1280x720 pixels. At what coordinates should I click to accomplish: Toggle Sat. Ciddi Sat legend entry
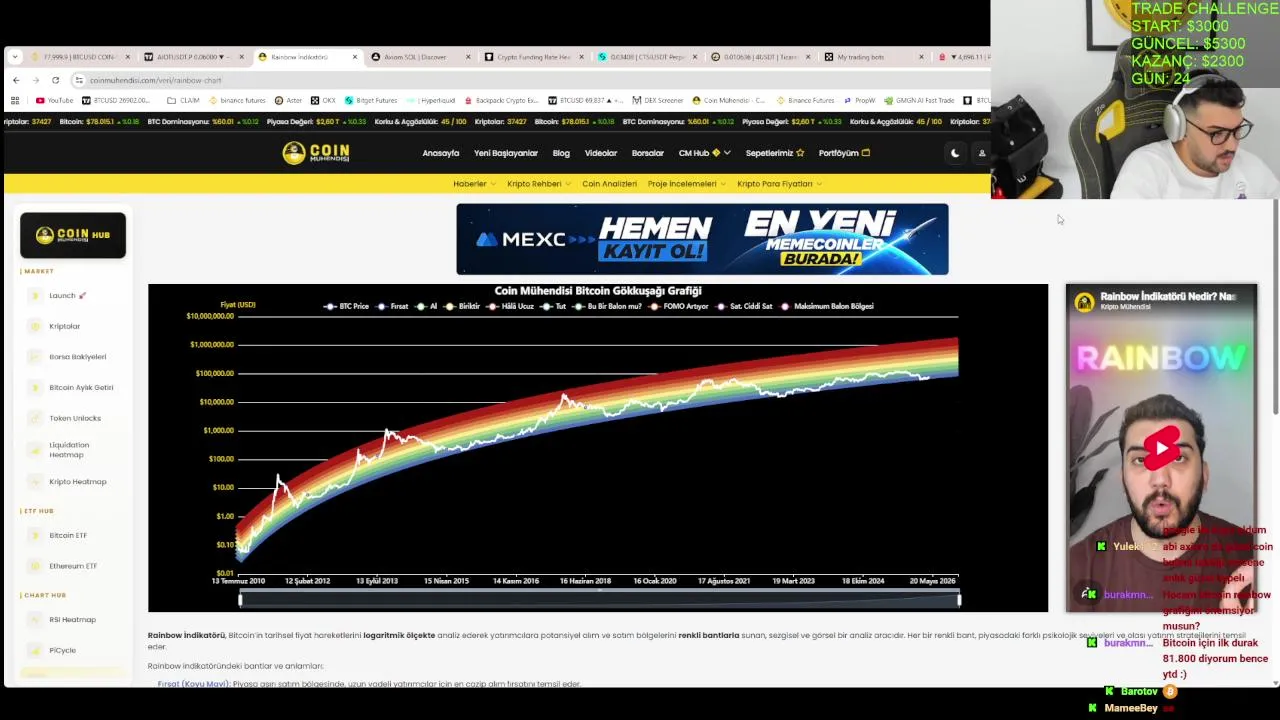[x=745, y=306]
